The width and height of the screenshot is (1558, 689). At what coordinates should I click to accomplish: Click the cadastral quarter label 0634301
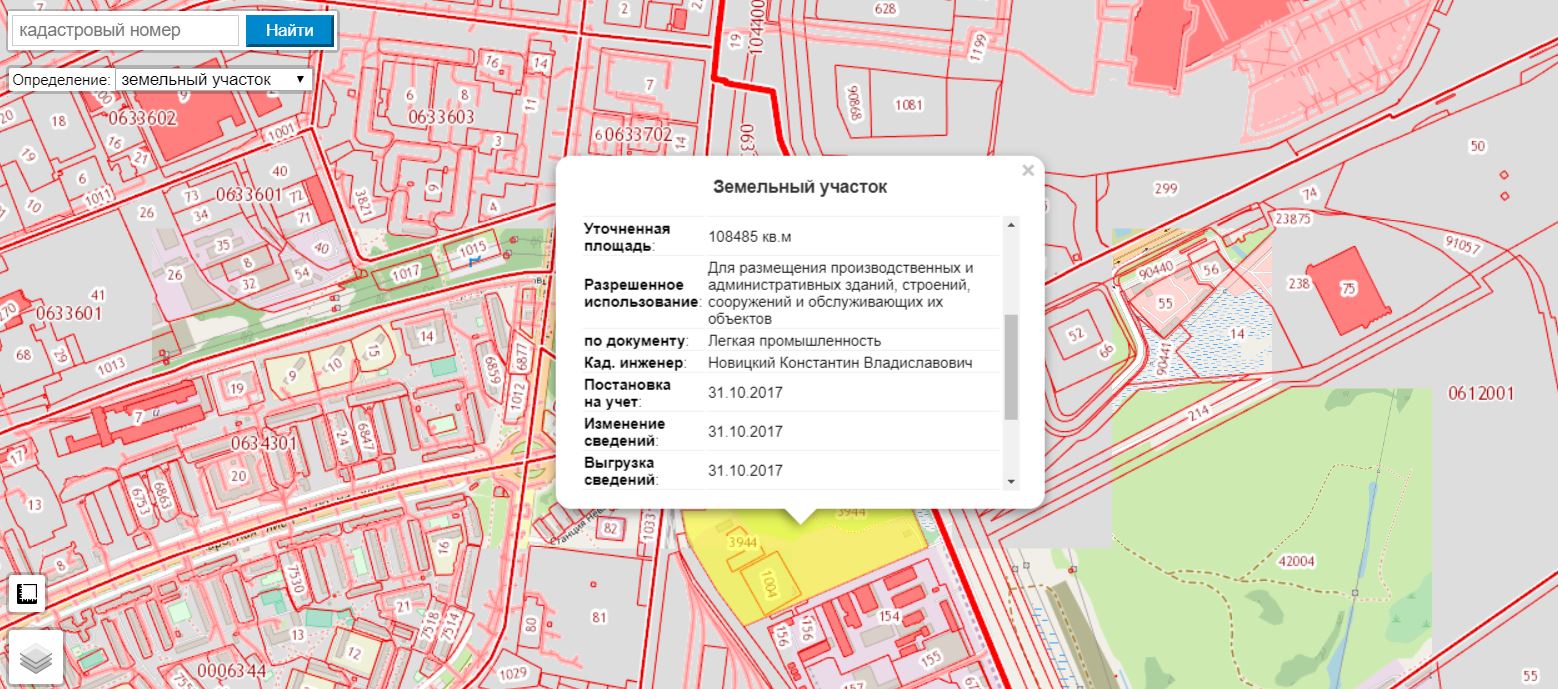point(263,443)
